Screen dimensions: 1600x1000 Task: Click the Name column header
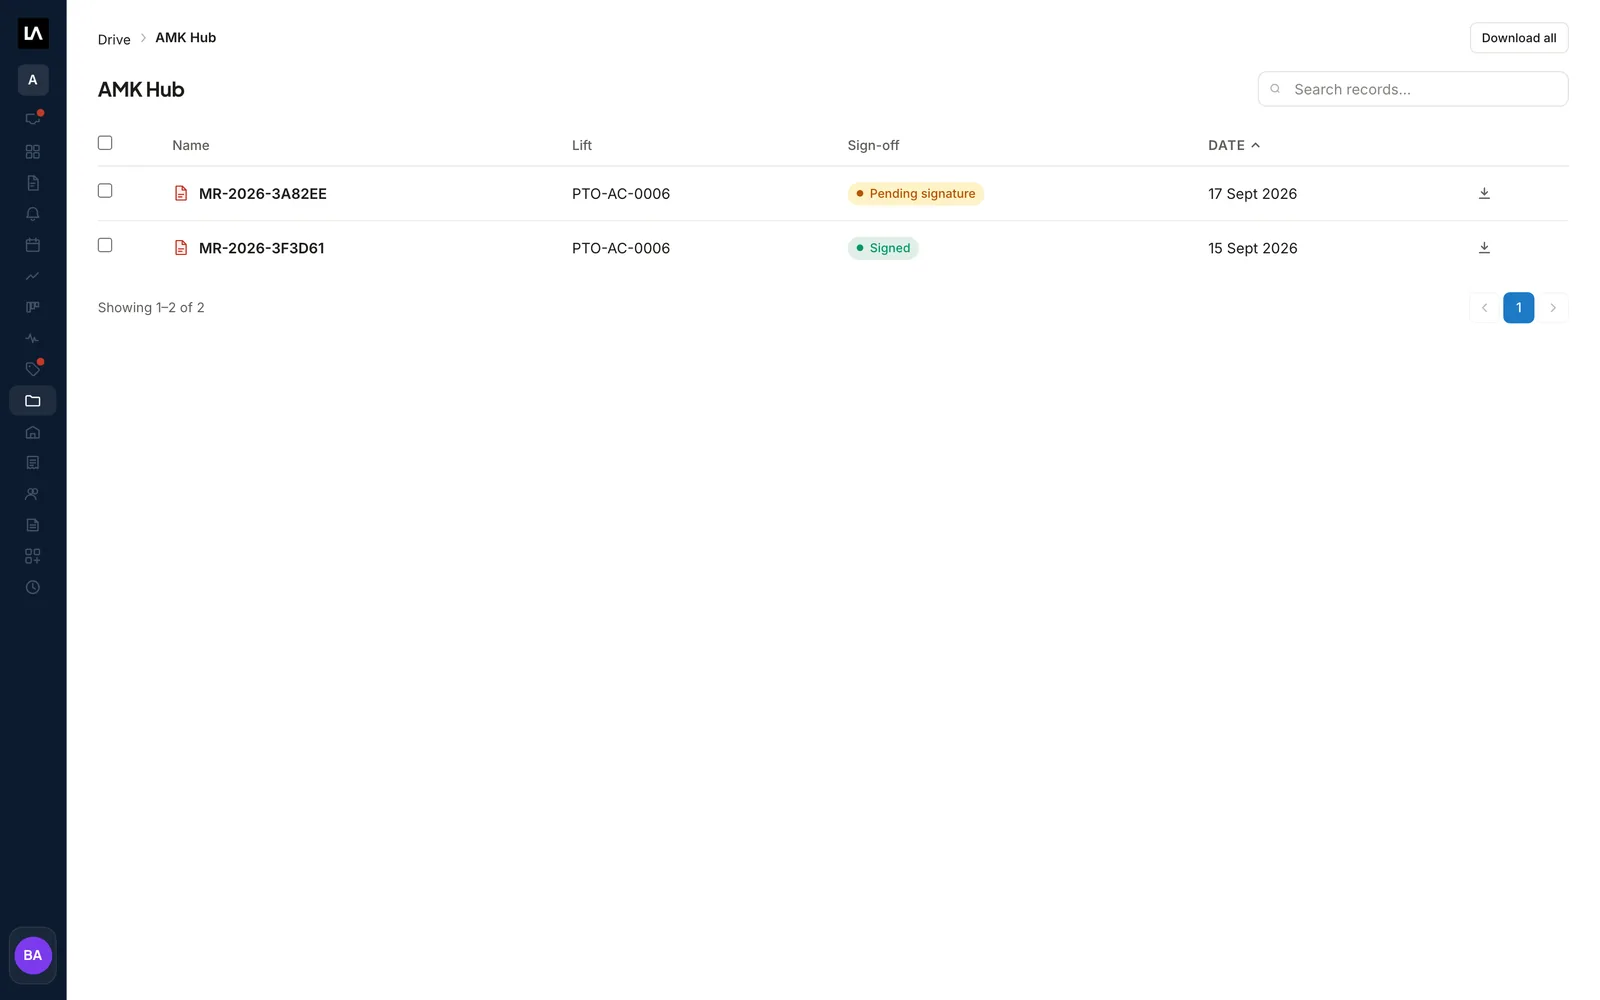(191, 145)
